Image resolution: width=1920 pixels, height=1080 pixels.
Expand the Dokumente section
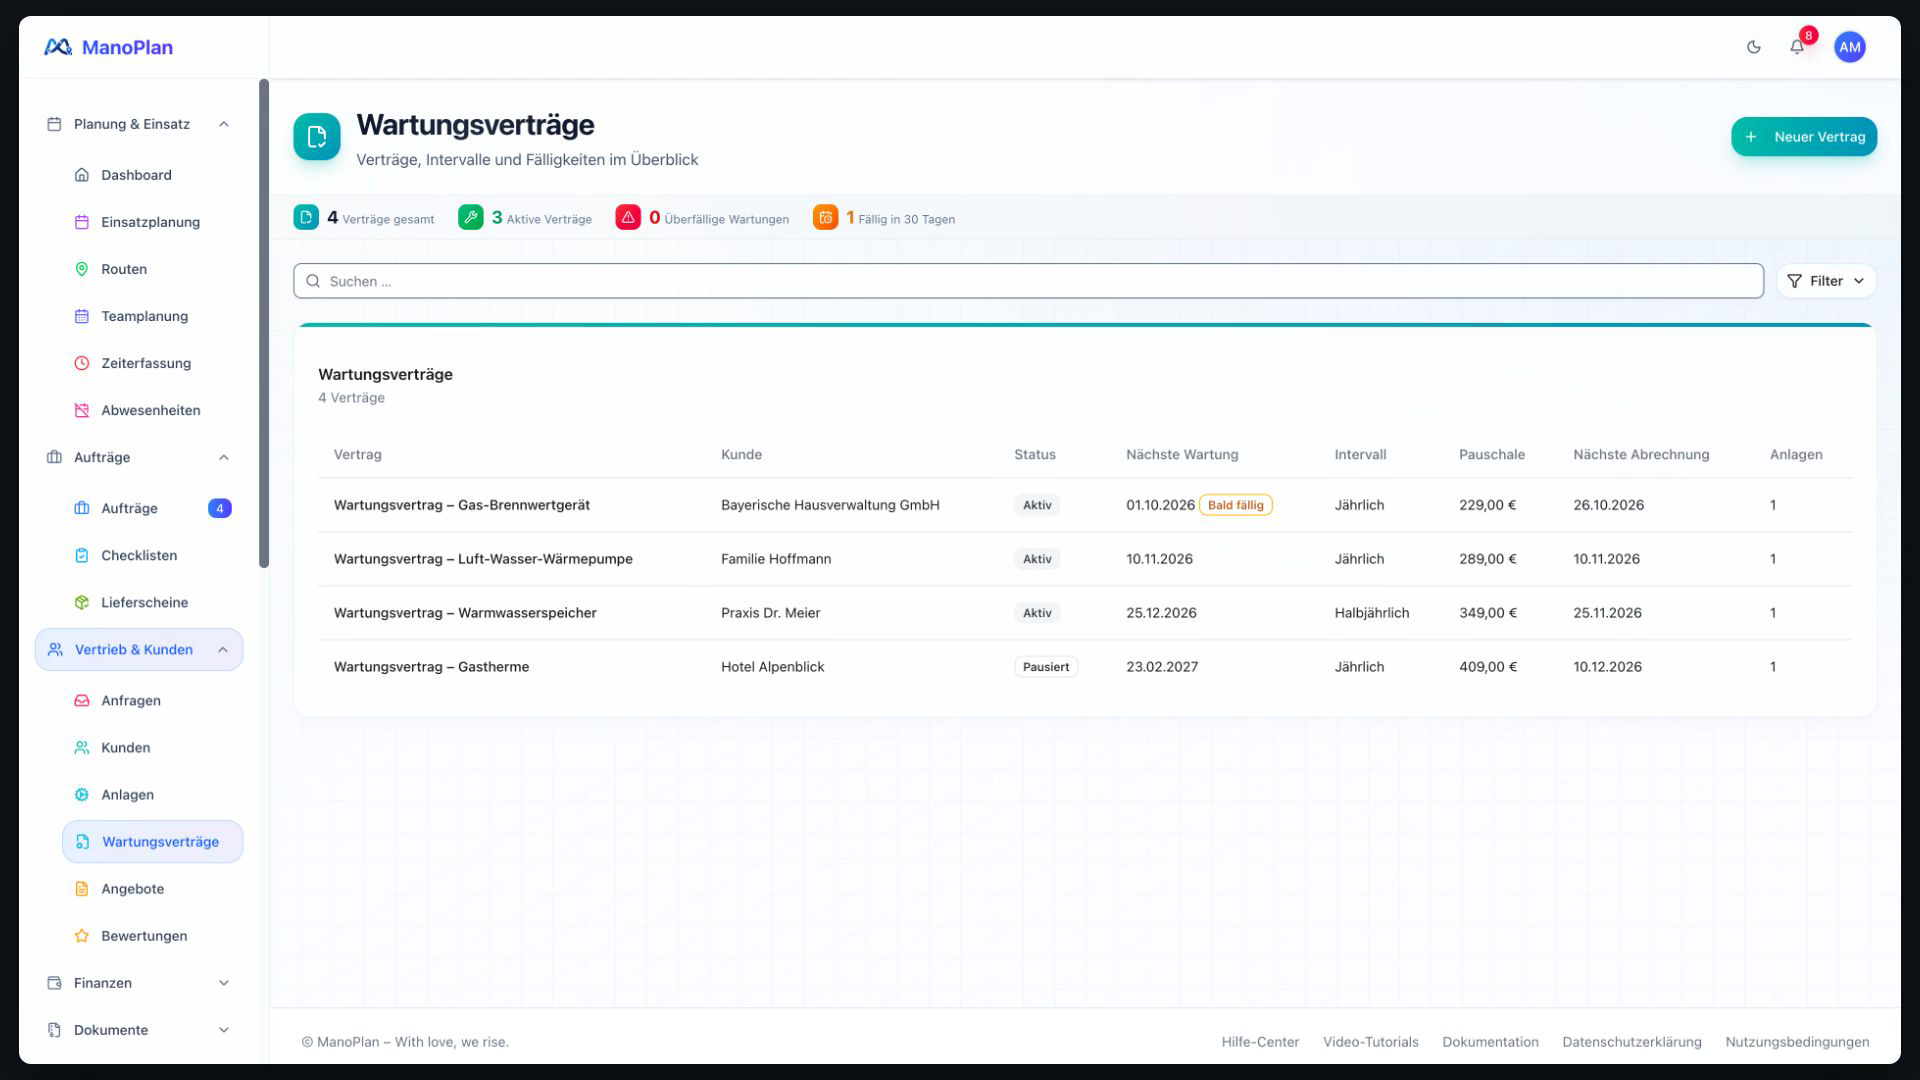click(x=139, y=1029)
